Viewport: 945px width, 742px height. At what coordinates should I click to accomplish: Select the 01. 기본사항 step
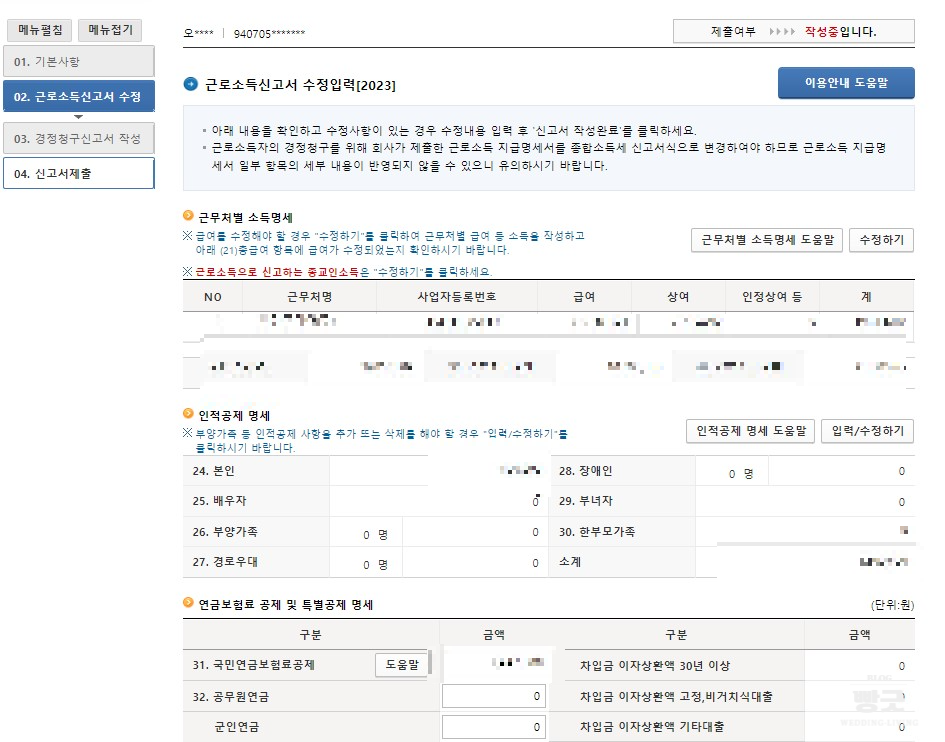77,62
